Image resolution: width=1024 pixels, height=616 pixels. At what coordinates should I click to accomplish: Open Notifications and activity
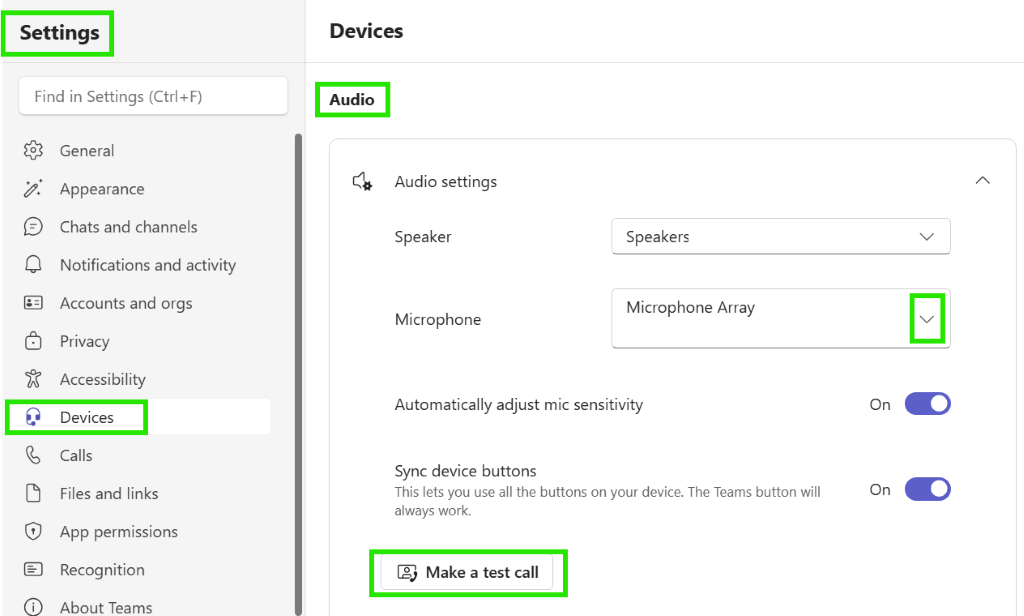coord(148,265)
